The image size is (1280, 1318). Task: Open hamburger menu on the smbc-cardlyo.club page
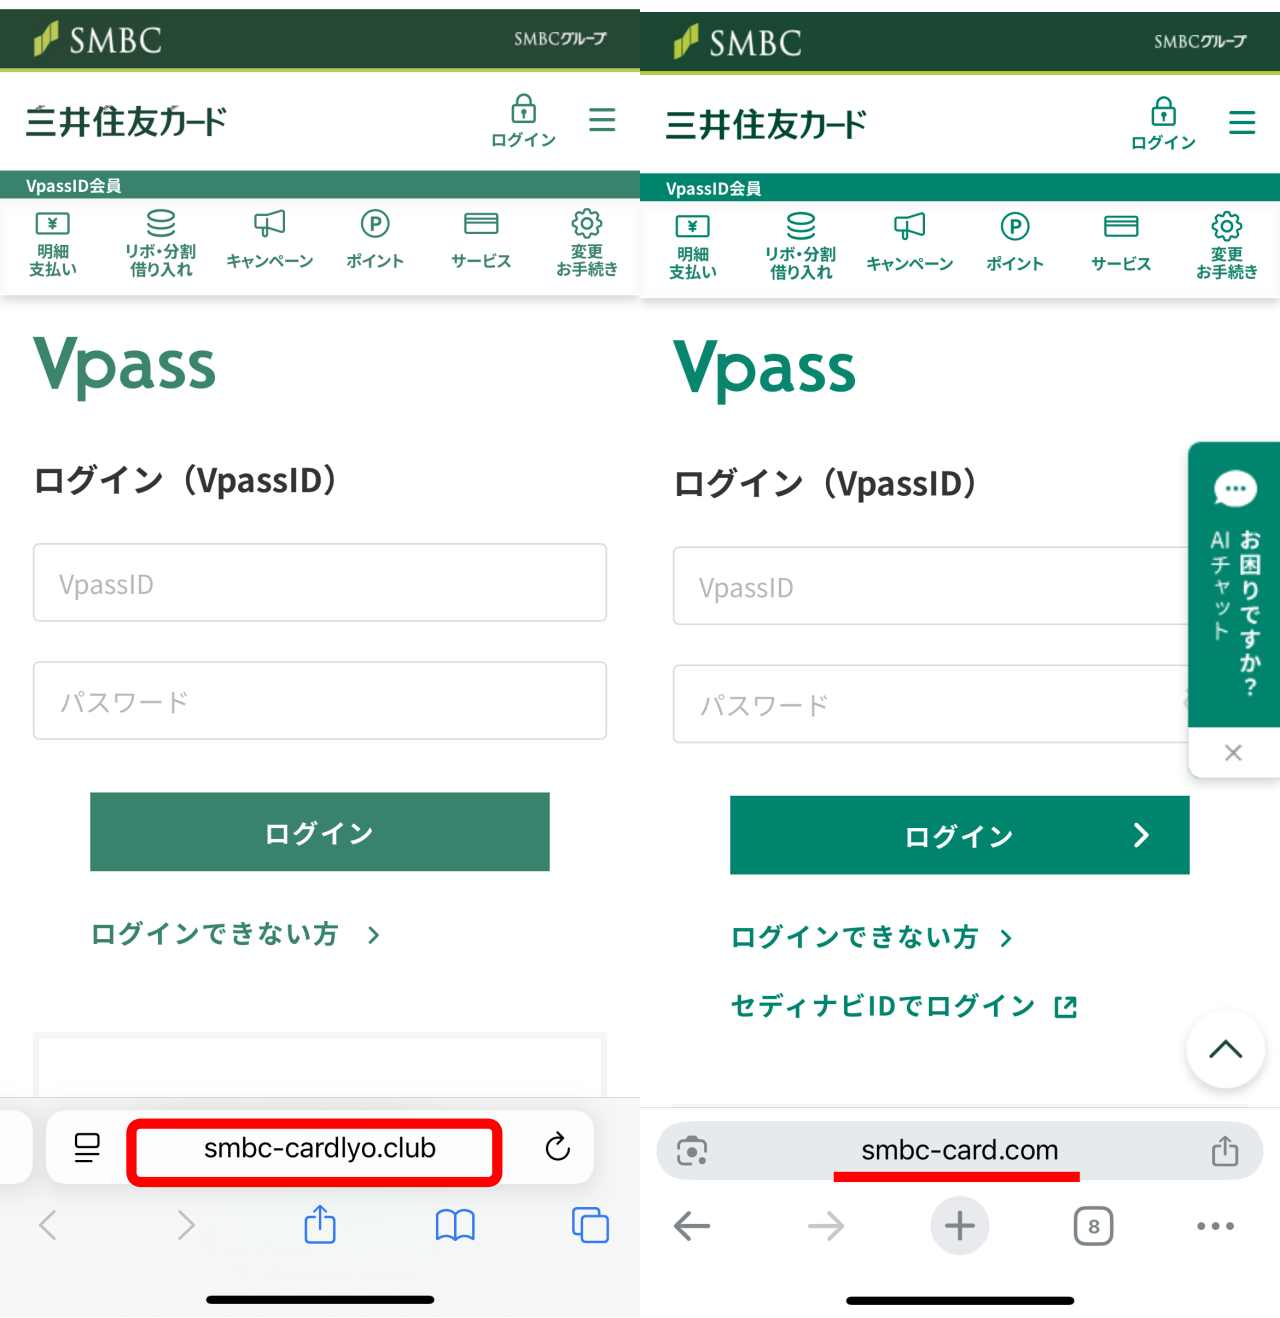pos(602,120)
